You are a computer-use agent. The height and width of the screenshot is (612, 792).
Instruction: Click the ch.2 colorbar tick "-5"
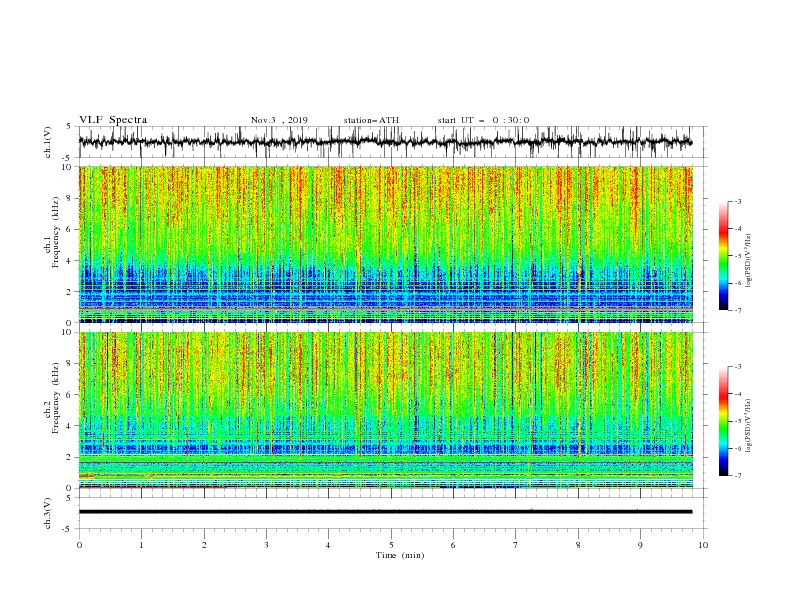pos(737,421)
